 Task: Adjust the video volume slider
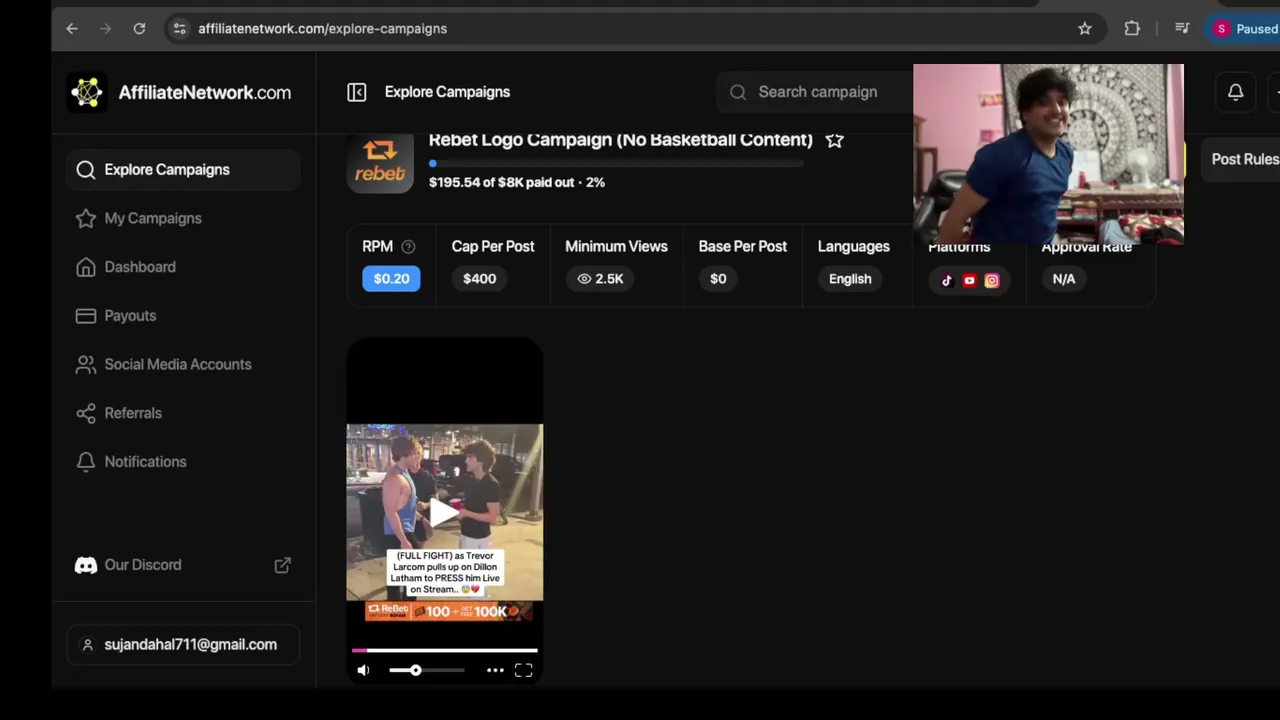pyautogui.click(x=426, y=670)
